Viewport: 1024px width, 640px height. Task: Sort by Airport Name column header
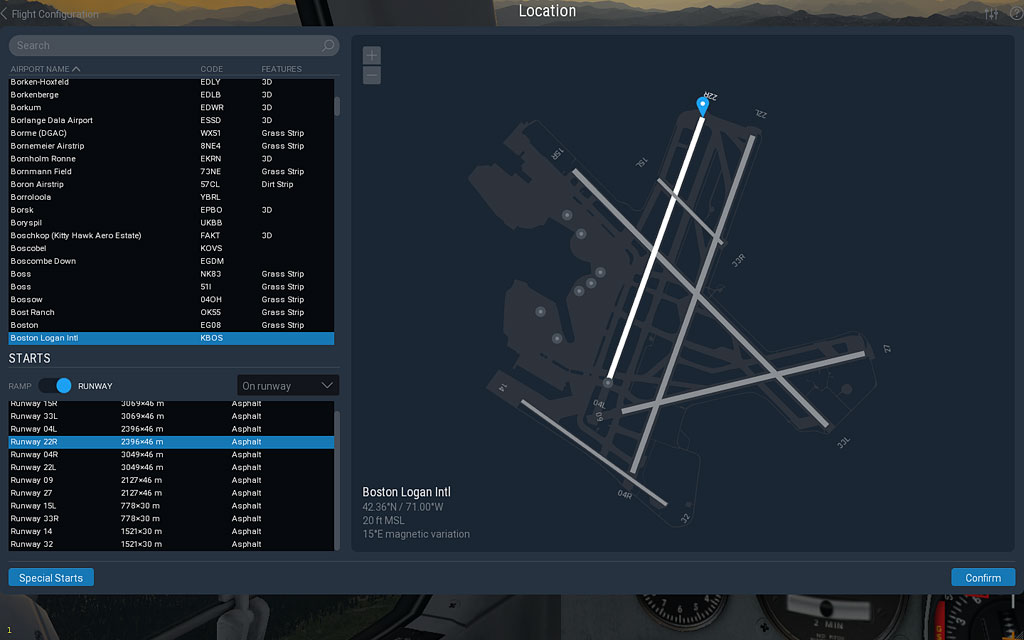click(45, 69)
